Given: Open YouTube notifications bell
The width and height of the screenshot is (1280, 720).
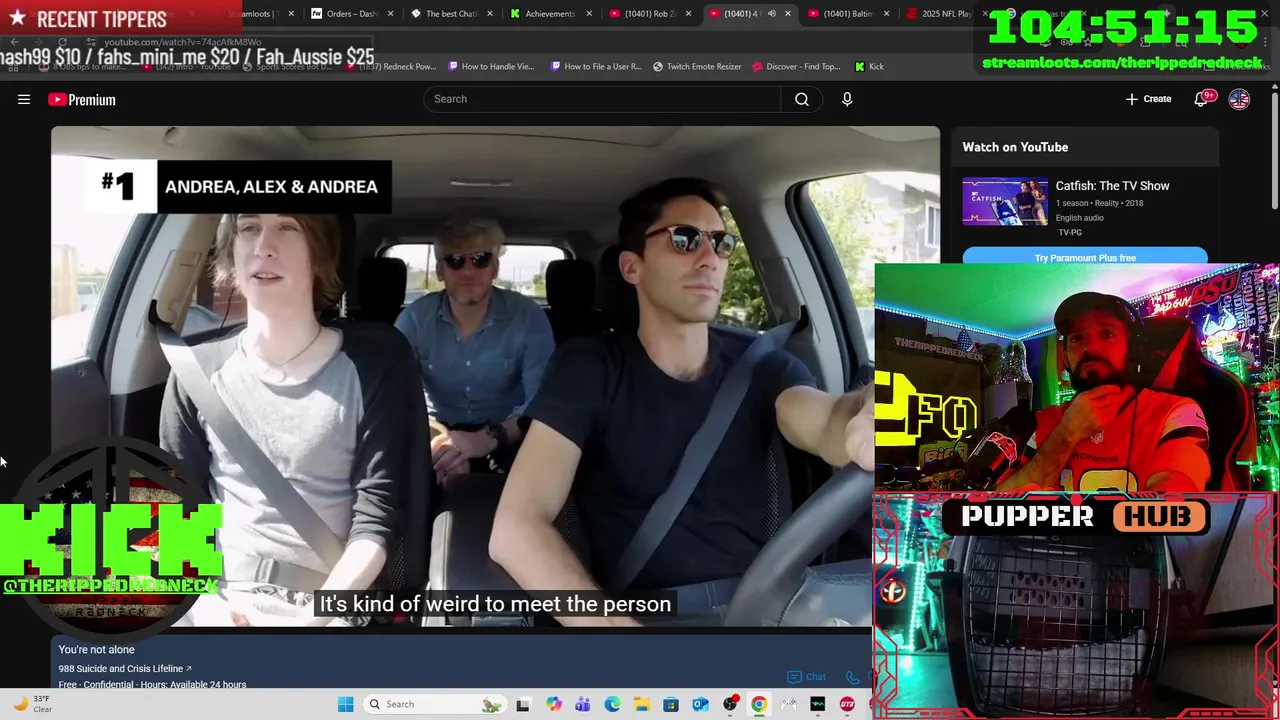Looking at the screenshot, I should 1203,99.
